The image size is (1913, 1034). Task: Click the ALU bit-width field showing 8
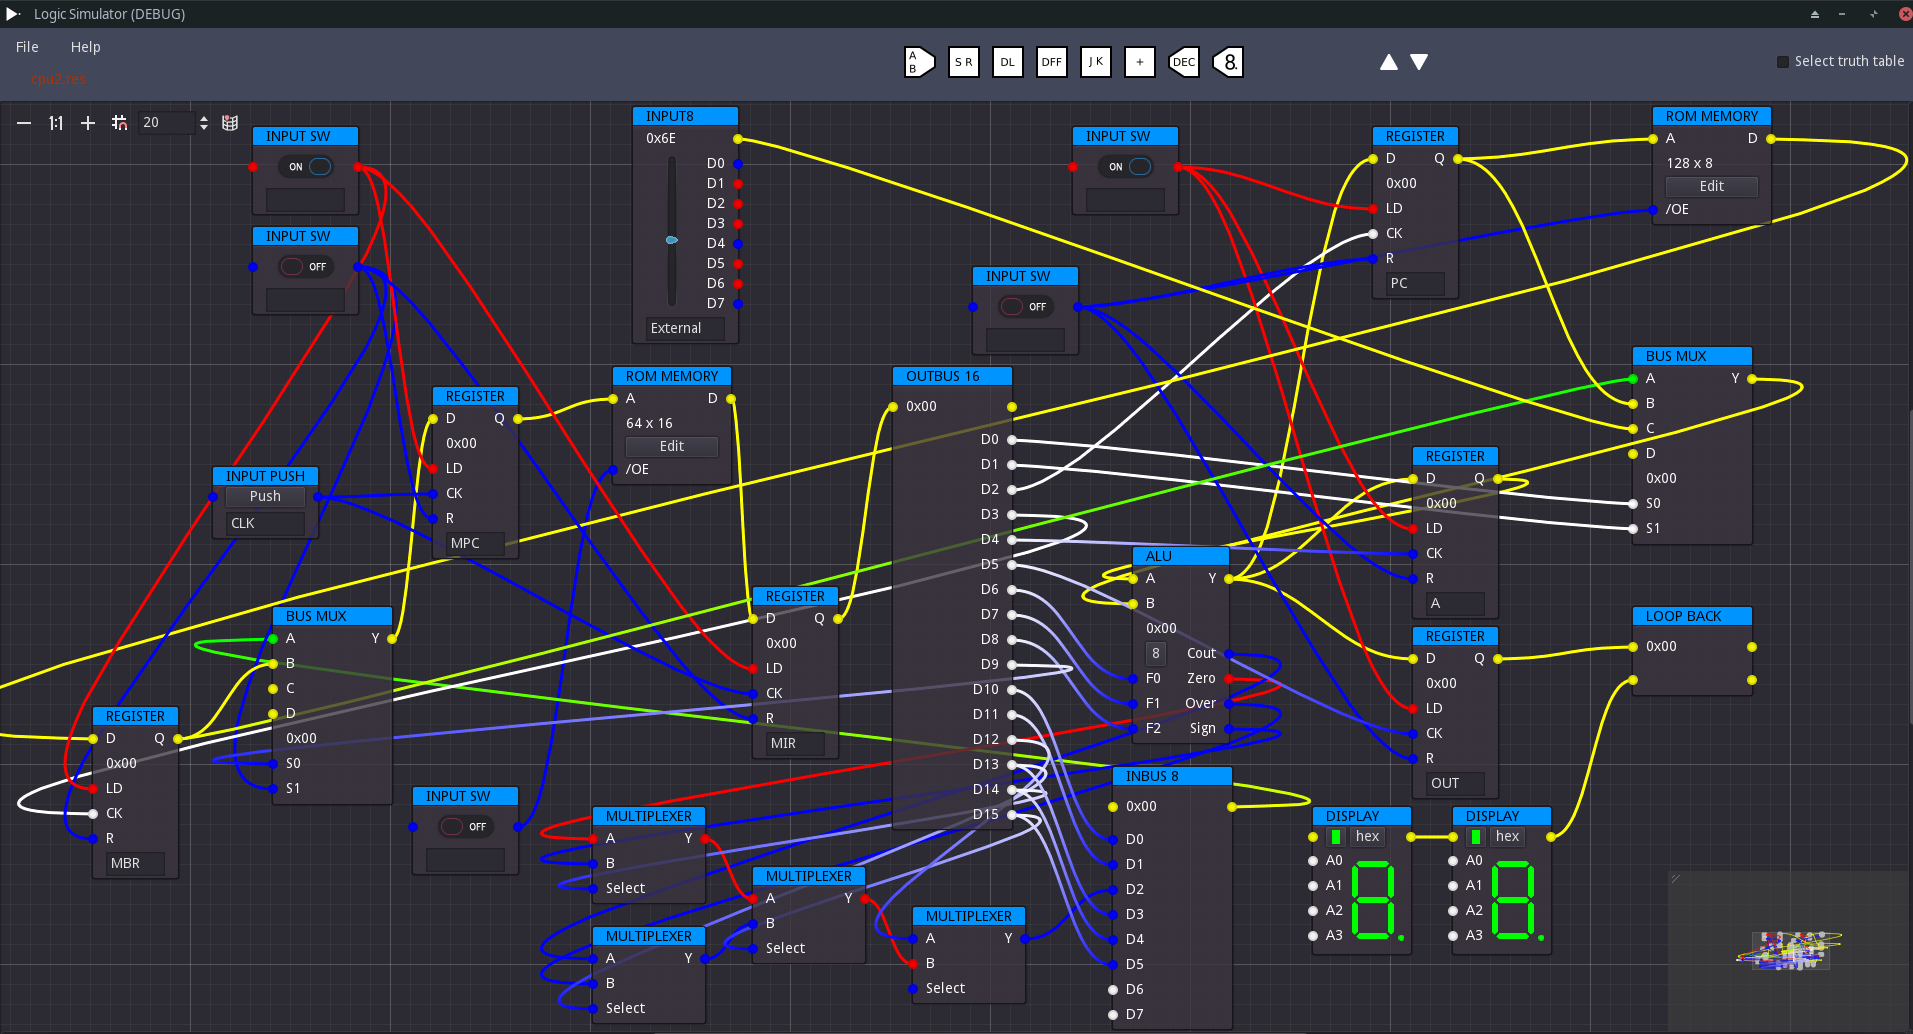(1156, 653)
